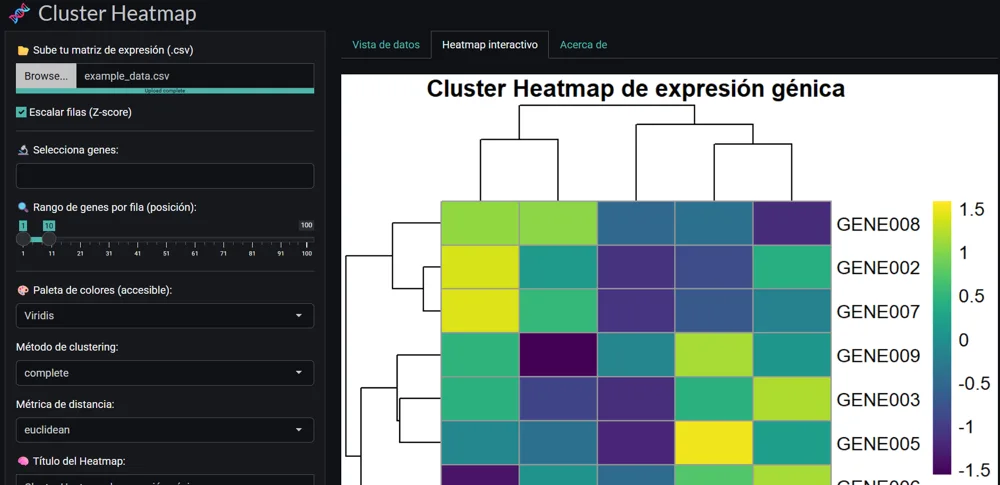
Task: Click the slider track near tick 51
Action: (166, 240)
